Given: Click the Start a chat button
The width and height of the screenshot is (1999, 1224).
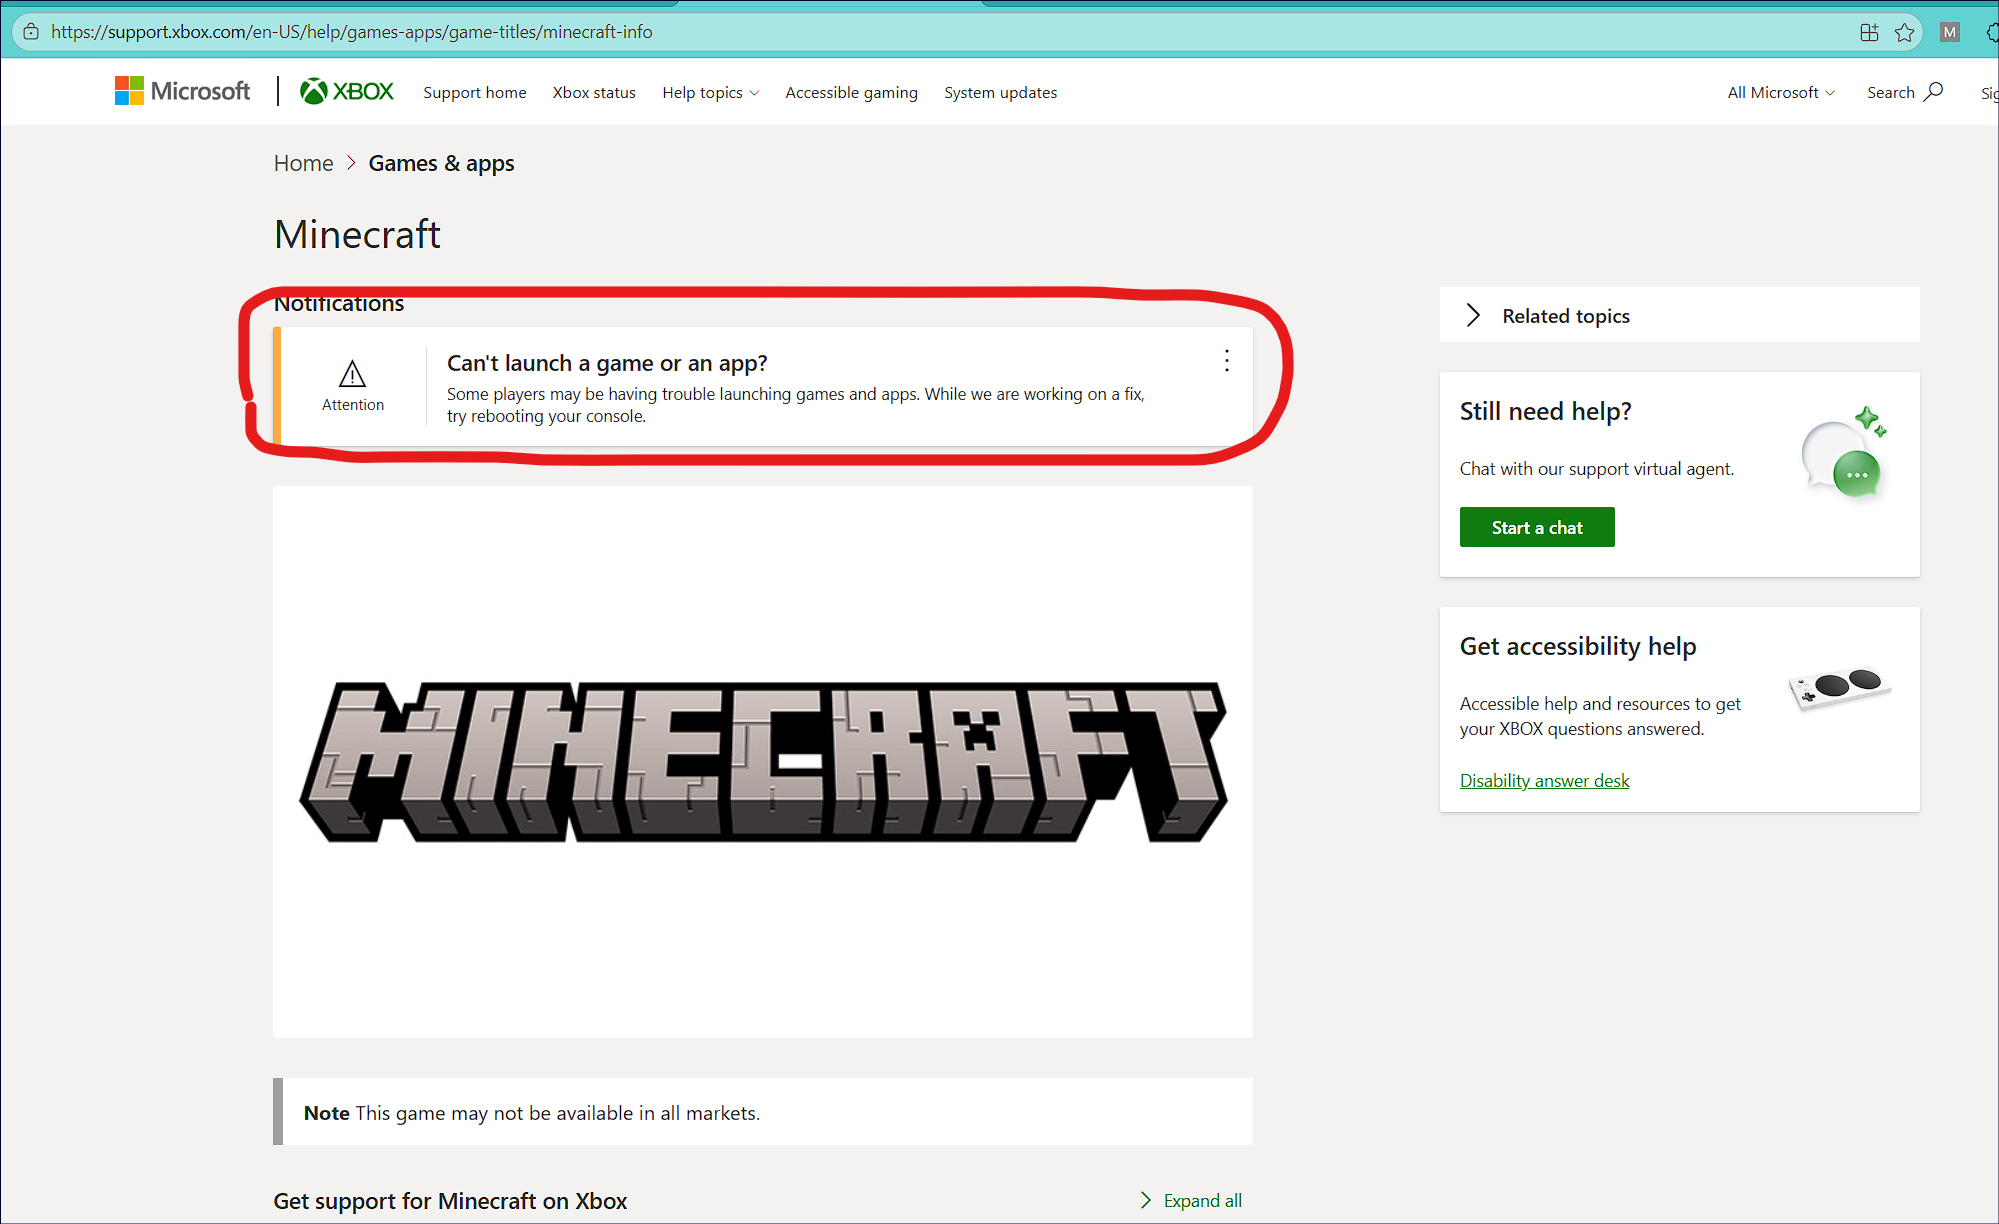Looking at the screenshot, I should click(1537, 527).
